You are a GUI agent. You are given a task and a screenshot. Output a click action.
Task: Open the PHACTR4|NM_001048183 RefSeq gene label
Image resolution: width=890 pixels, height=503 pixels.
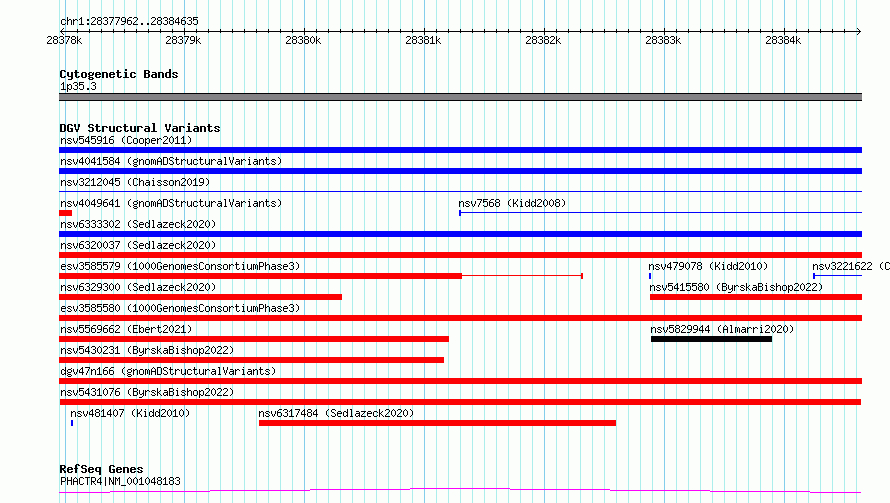pyautogui.click(x=120, y=481)
